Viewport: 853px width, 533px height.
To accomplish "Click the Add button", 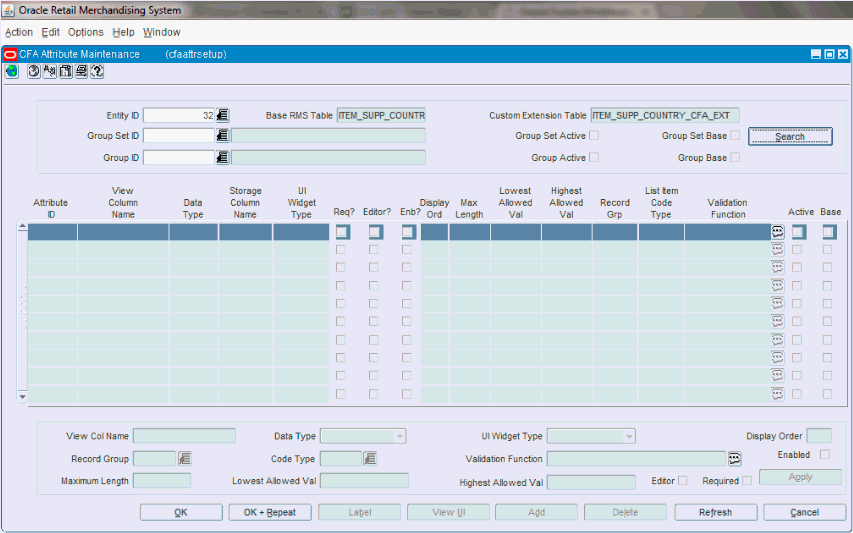I will [x=536, y=512].
